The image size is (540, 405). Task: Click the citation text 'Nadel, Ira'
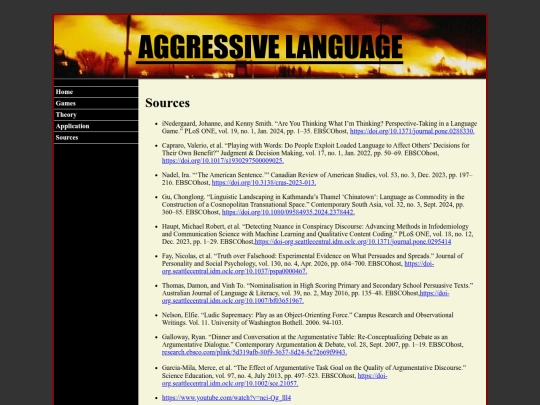pyautogui.click(x=176, y=175)
